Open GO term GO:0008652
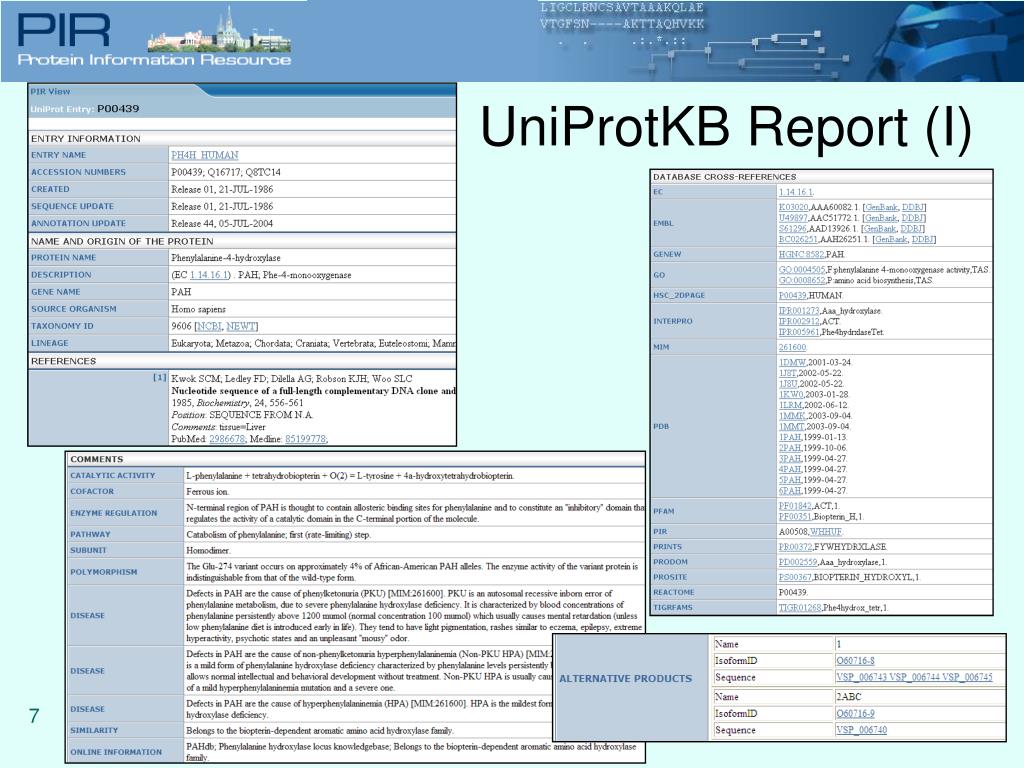Screen dimensions: 1024x768 [x=802, y=280]
